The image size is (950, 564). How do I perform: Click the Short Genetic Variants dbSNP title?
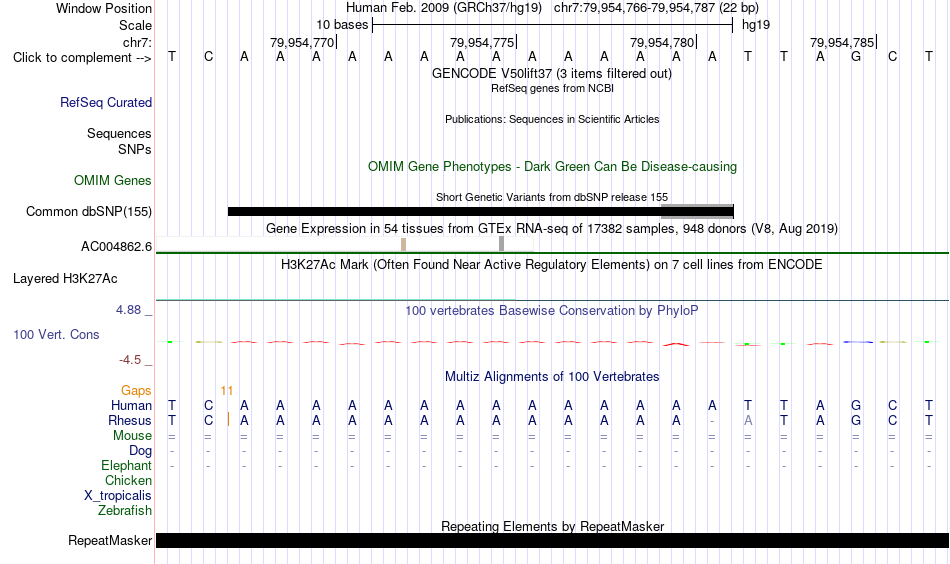coord(552,197)
